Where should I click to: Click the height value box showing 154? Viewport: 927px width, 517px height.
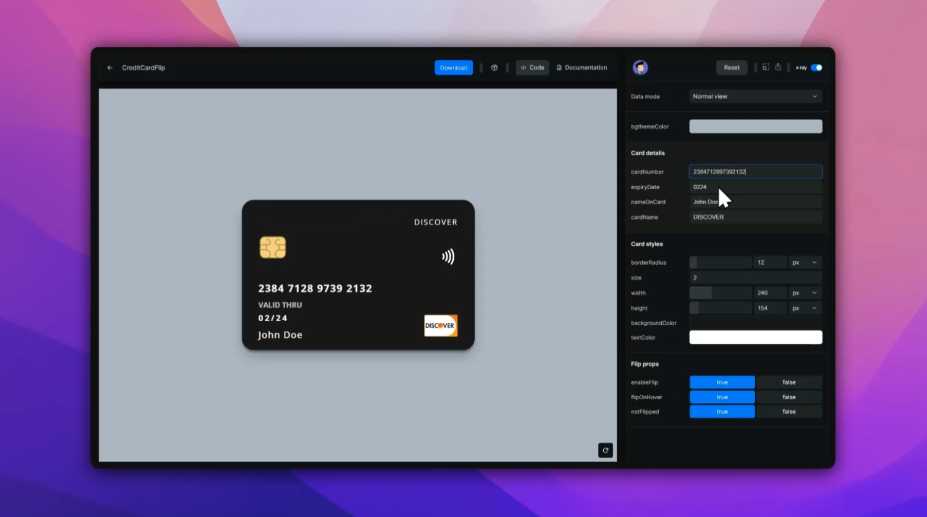point(770,308)
